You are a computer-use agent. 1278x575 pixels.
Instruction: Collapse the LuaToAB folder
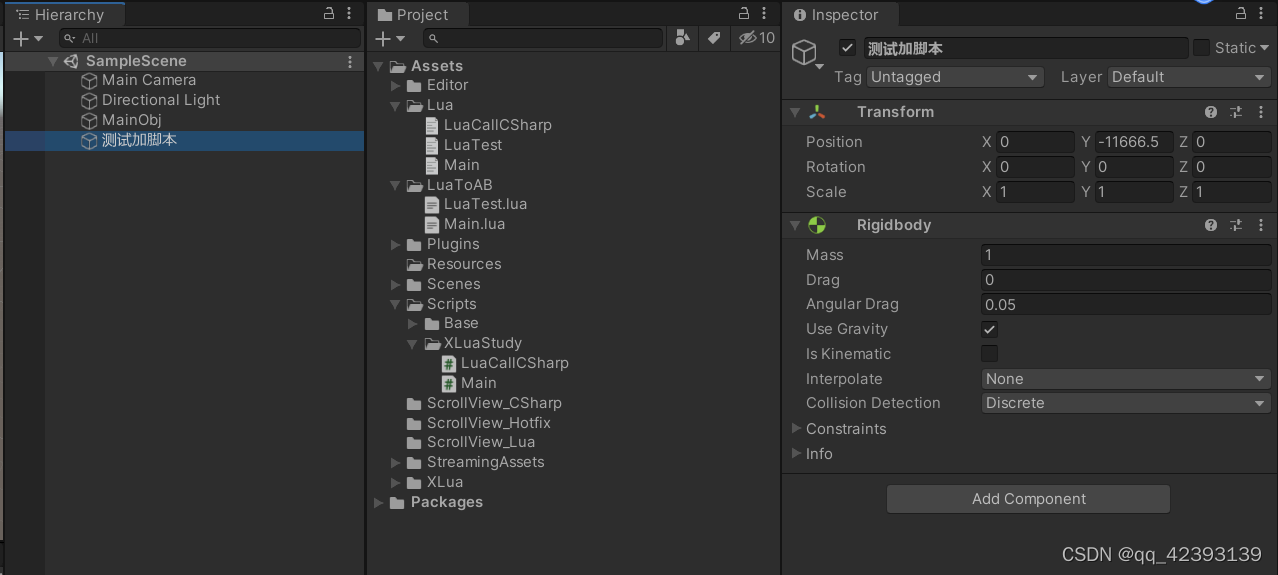[396, 185]
